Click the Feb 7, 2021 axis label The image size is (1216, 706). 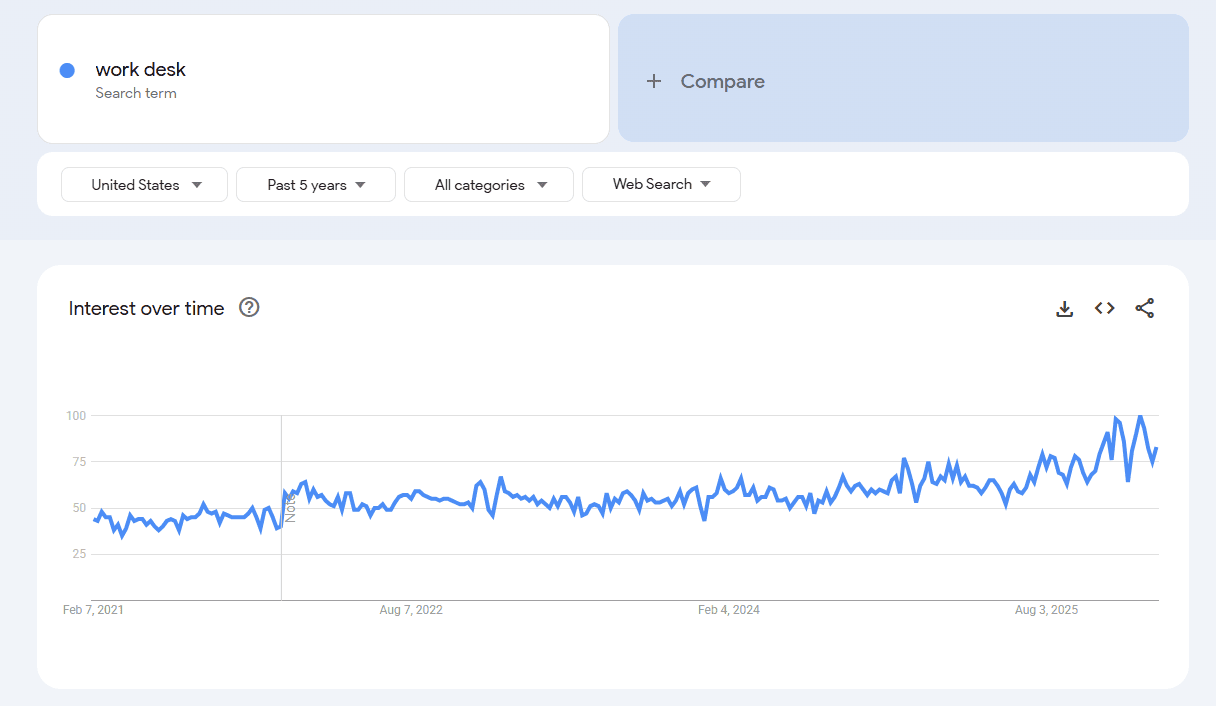click(x=93, y=609)
